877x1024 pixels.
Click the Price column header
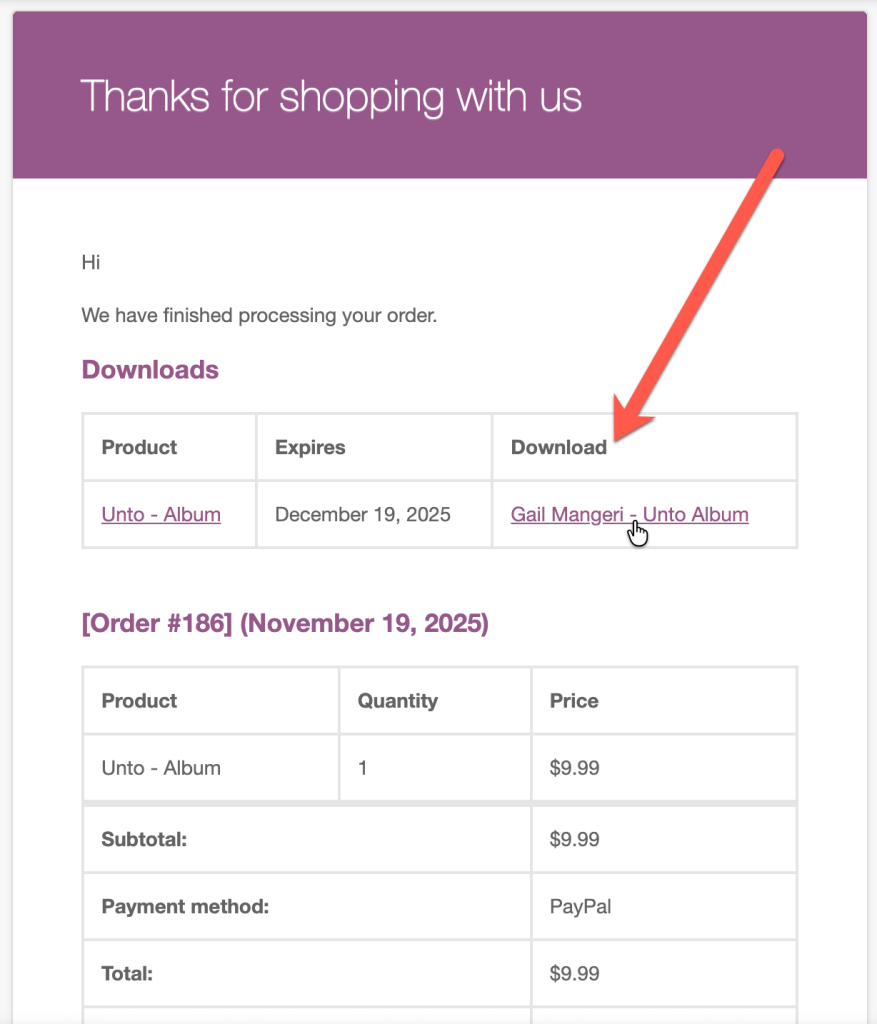pyautogui.click(x=574, y=701)
